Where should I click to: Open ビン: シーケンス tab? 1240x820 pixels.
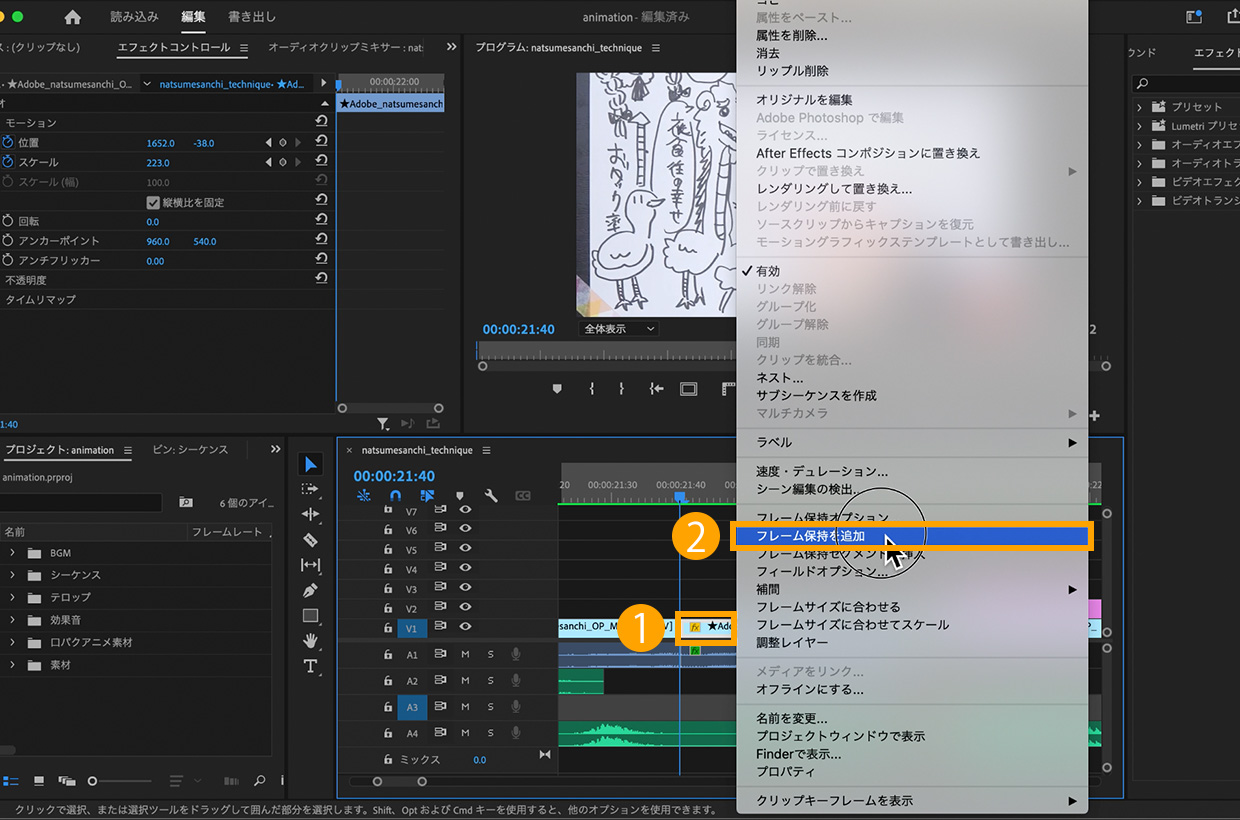[190, 450]
